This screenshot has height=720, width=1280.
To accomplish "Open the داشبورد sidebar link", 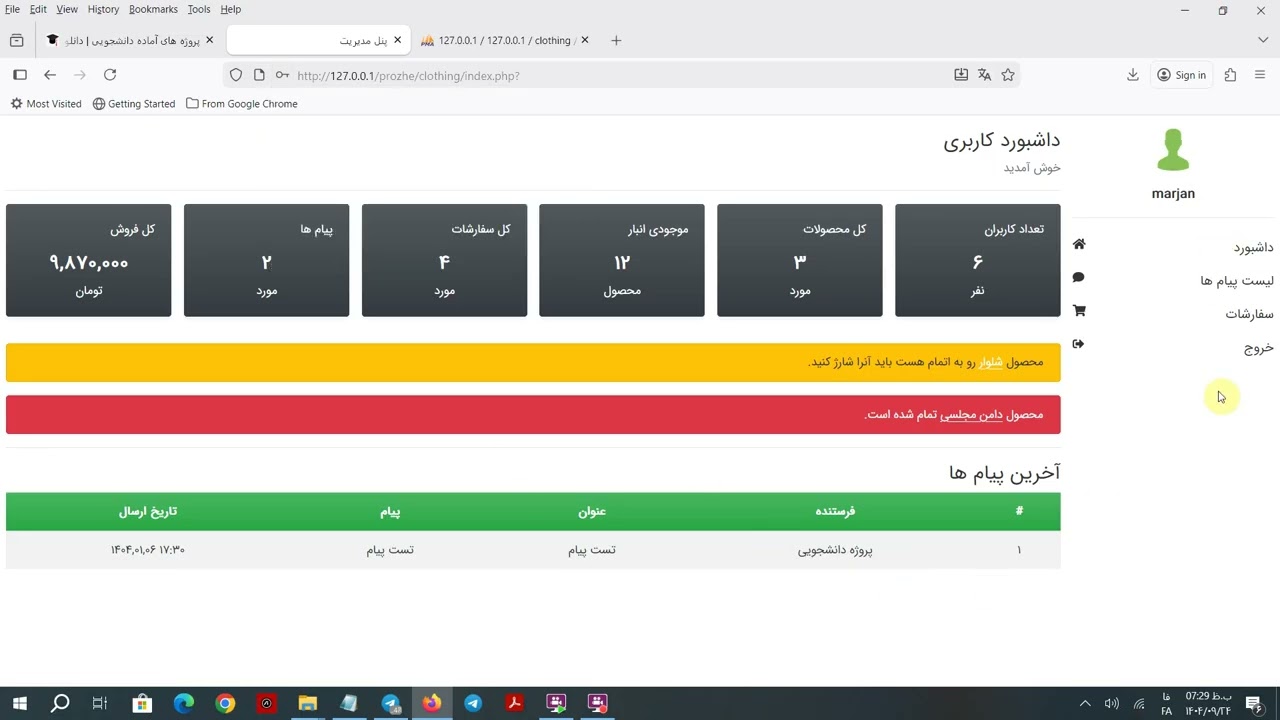I will tap(1253, 247).
